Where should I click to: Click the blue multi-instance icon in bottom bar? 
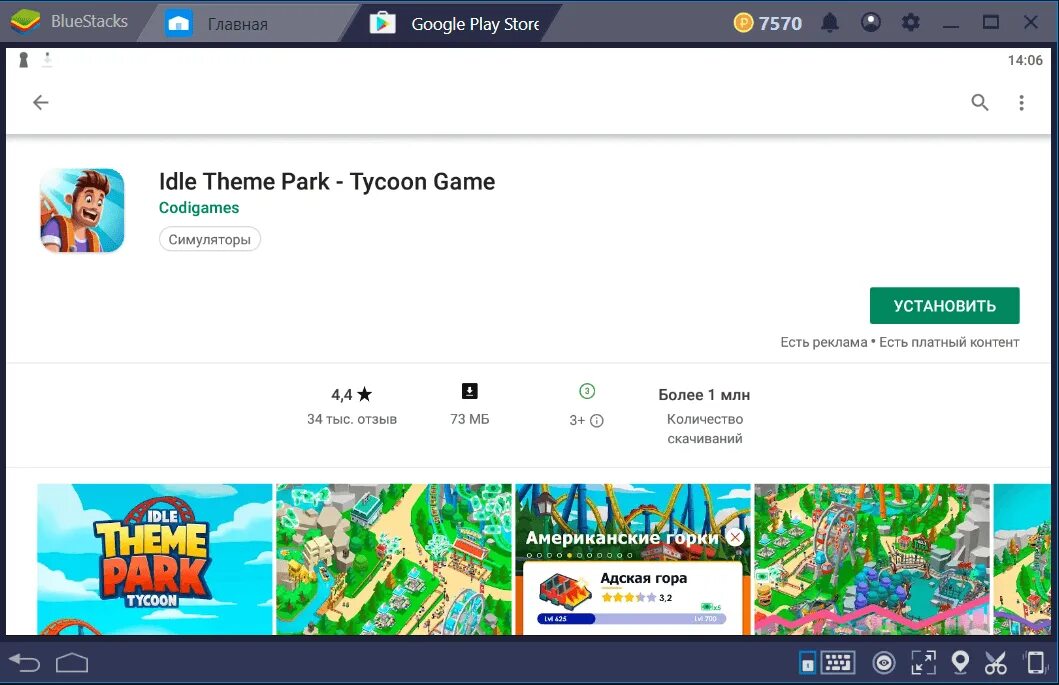807,663
